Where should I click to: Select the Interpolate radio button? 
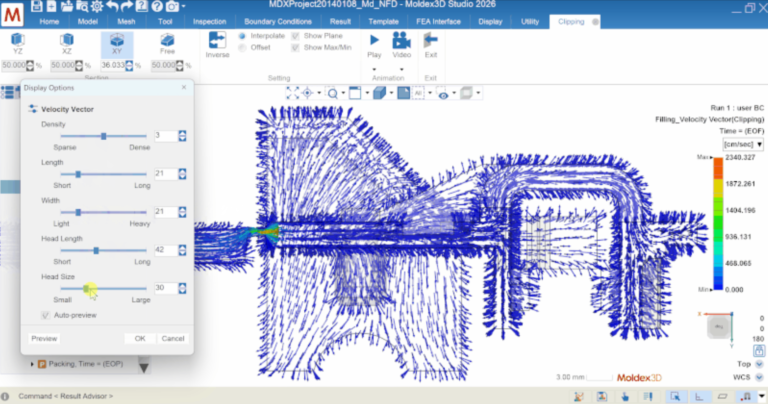242,36
